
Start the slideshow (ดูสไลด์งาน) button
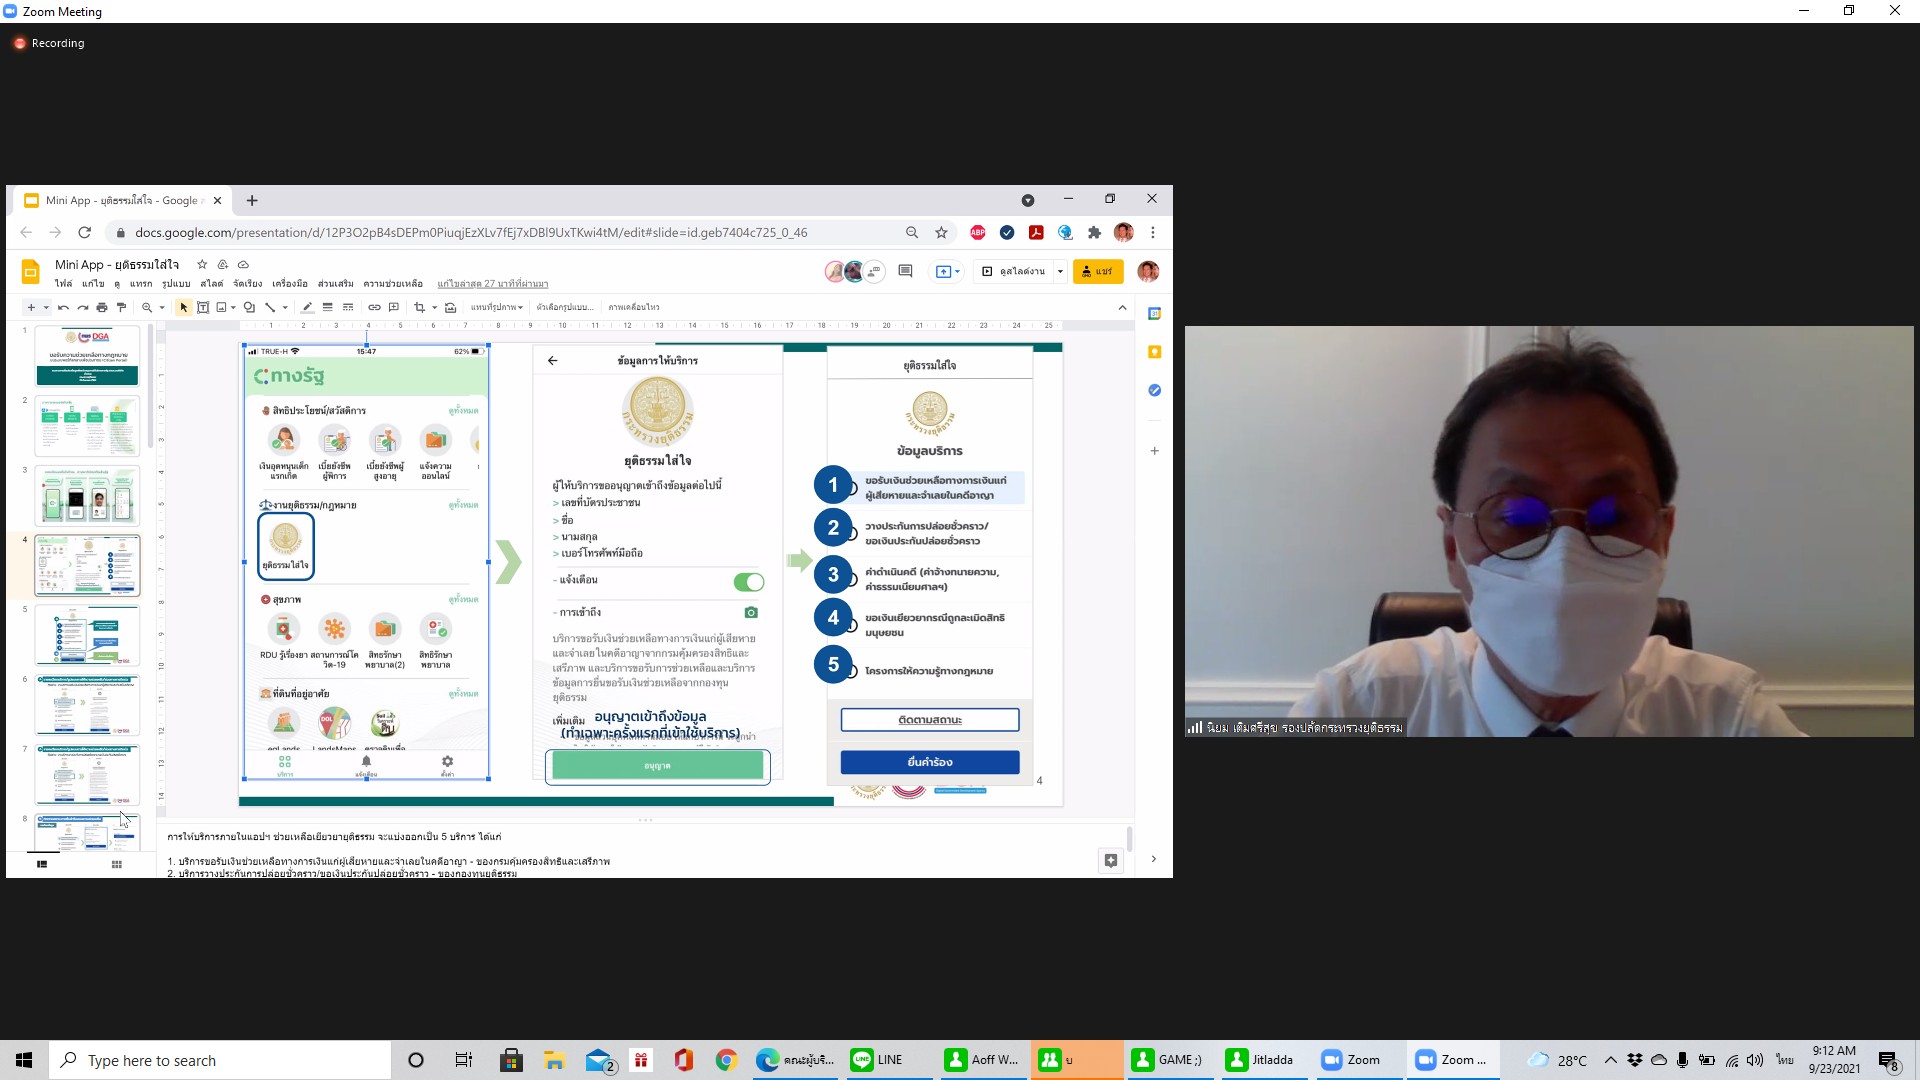1015,271
